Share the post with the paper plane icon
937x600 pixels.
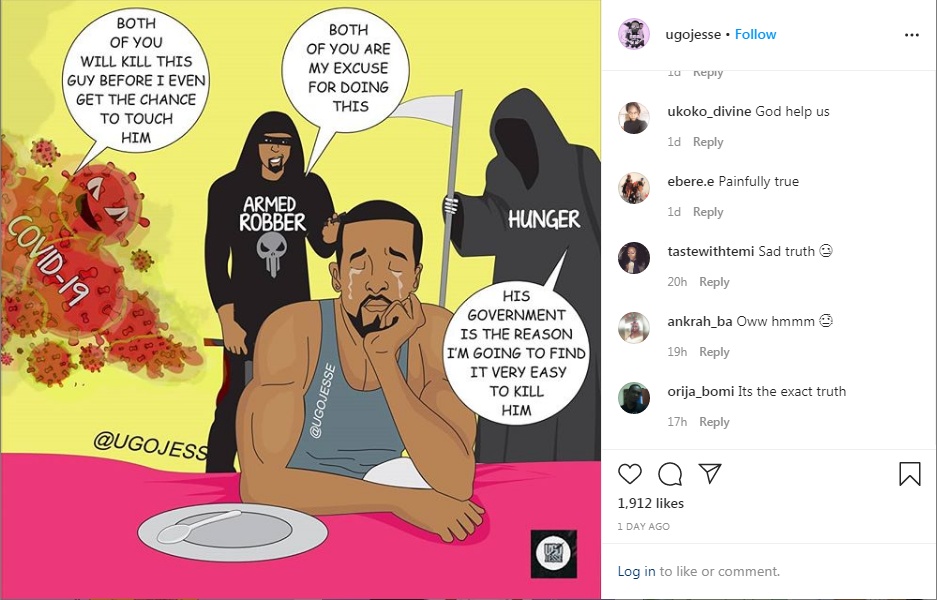click(x=710, y=473)
